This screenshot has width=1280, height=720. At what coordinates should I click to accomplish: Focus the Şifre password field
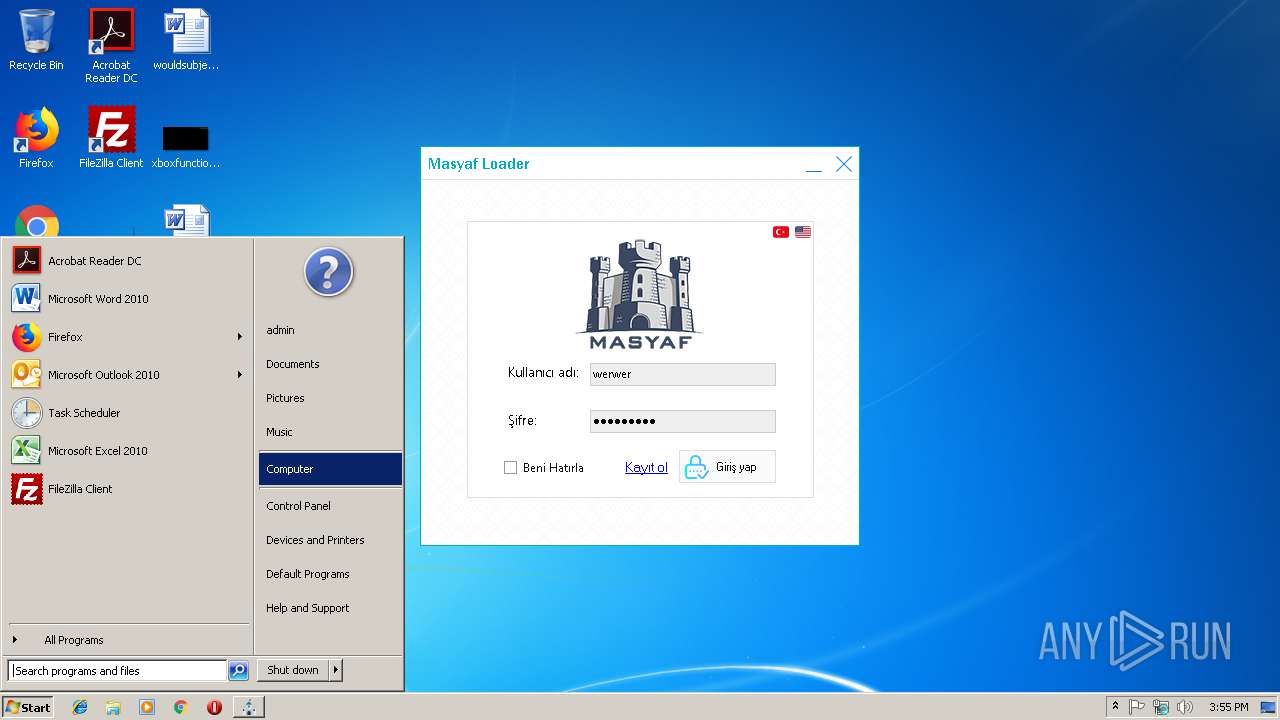click(x=682, y=421)
